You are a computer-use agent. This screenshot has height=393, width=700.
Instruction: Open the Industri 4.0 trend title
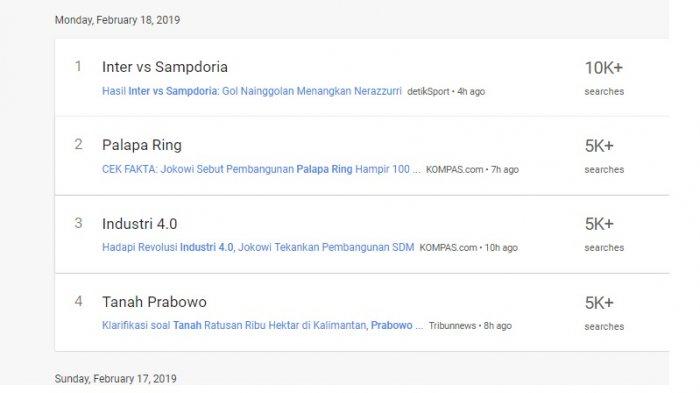point(140,224)
